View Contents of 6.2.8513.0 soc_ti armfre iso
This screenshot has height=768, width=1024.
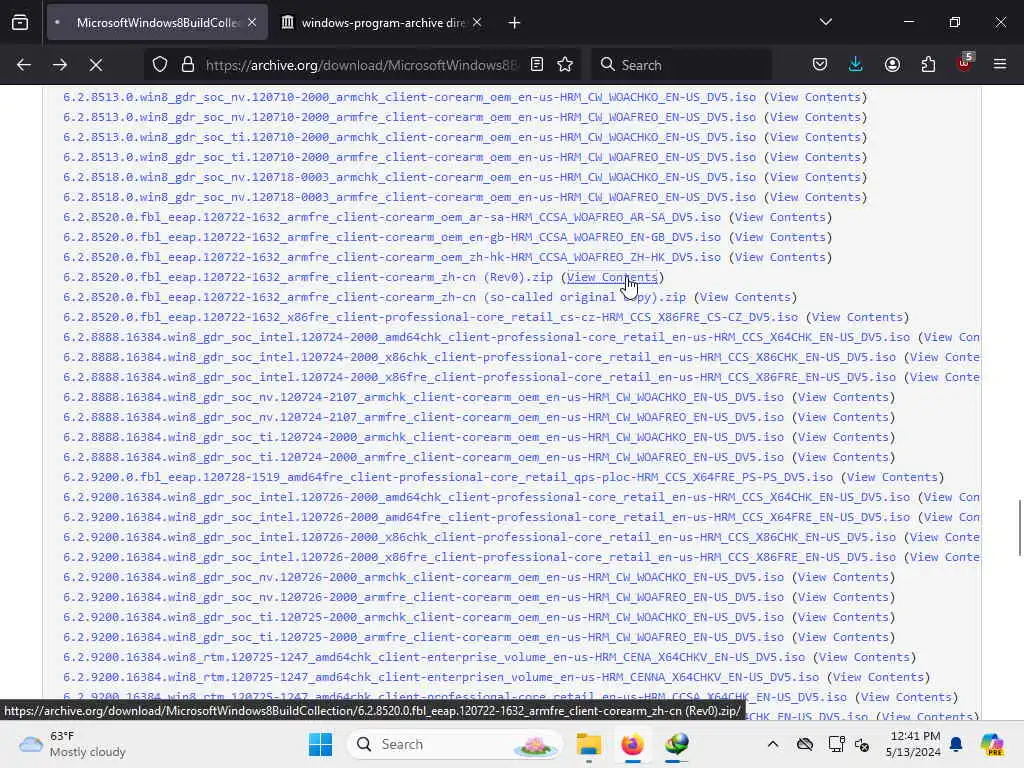tap(816, 157)
